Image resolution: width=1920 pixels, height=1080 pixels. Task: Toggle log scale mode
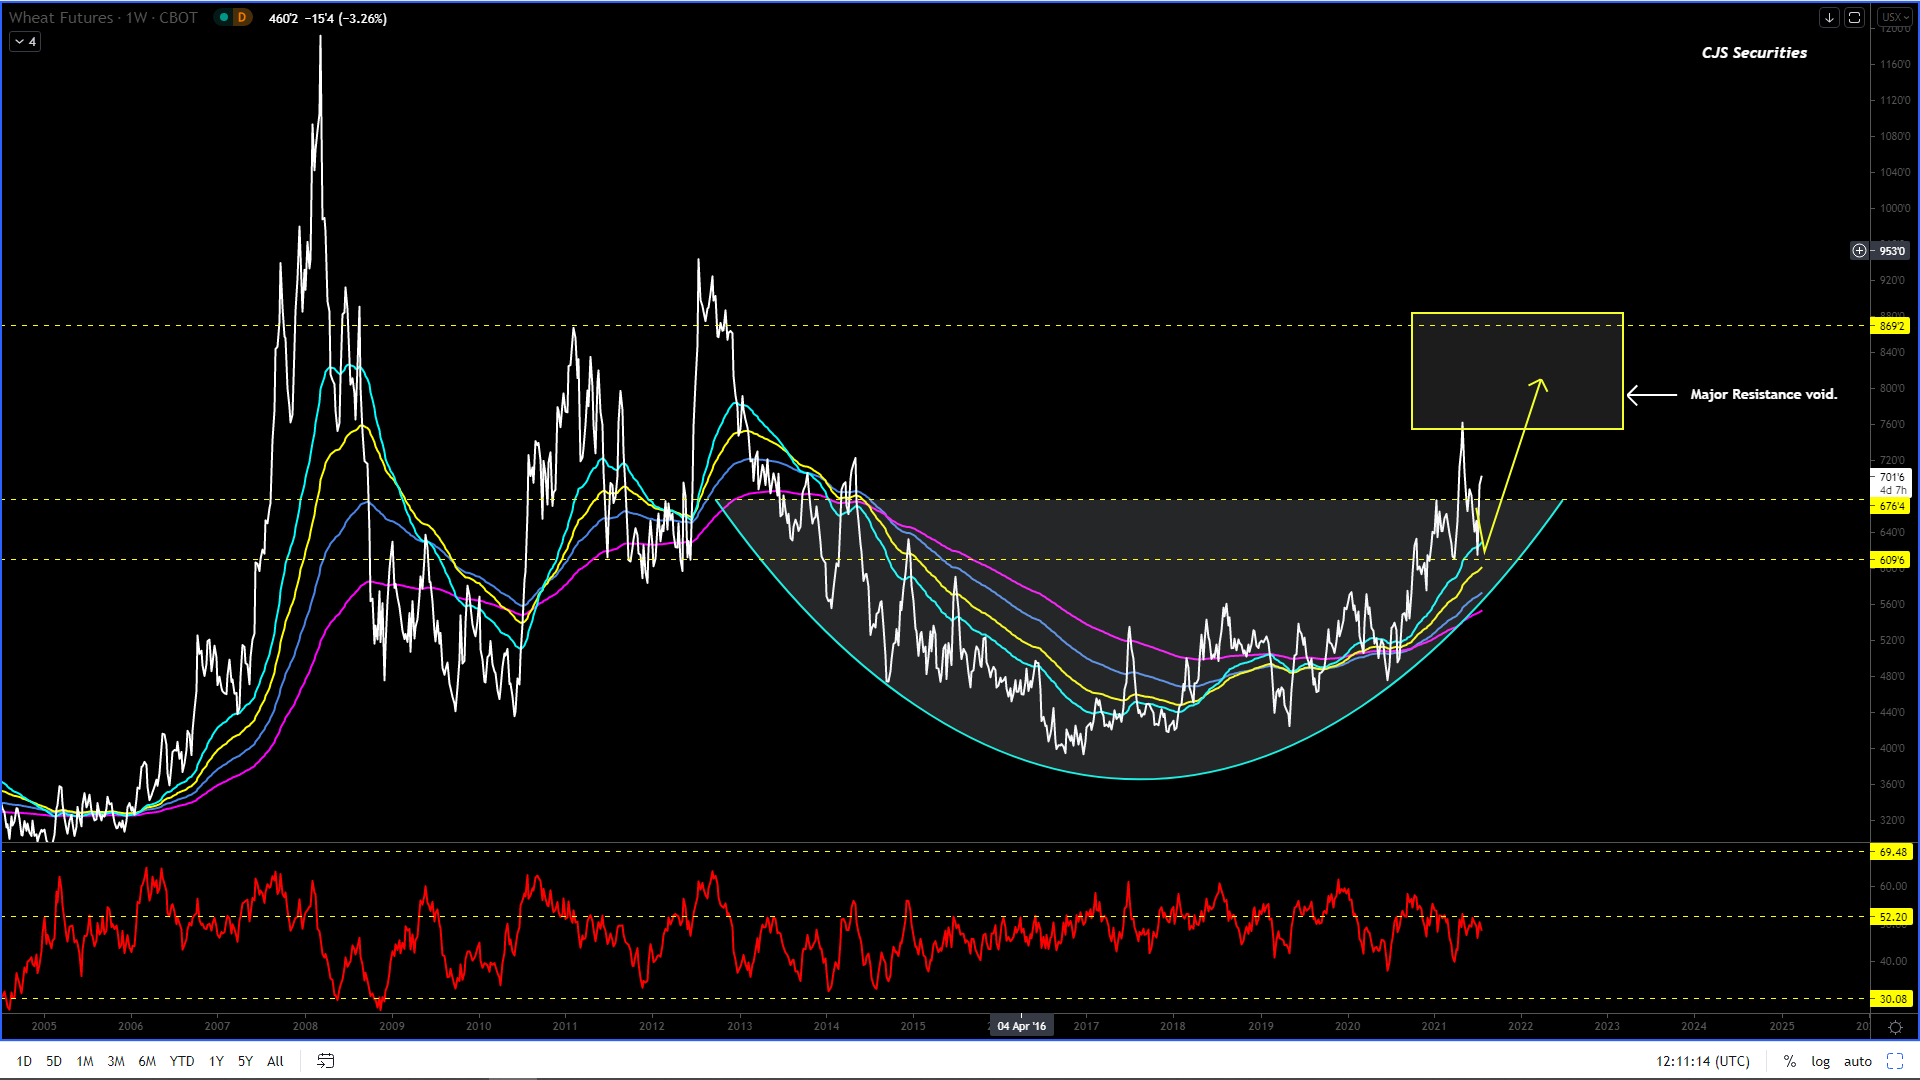[x=1820, y=1061]
